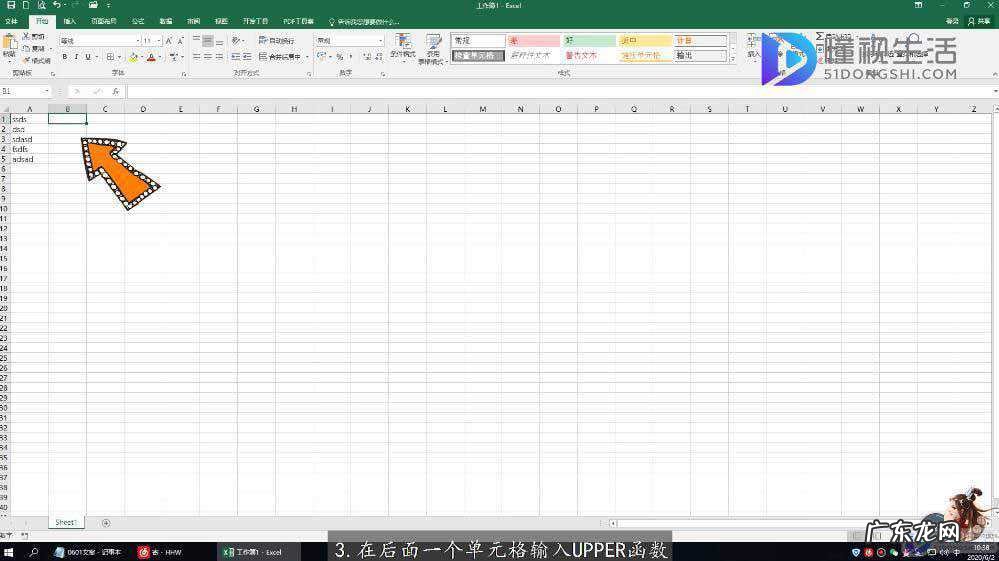Switch to the PDF Tools tab
Screen dimensions: 999x561
coord(298,21)
